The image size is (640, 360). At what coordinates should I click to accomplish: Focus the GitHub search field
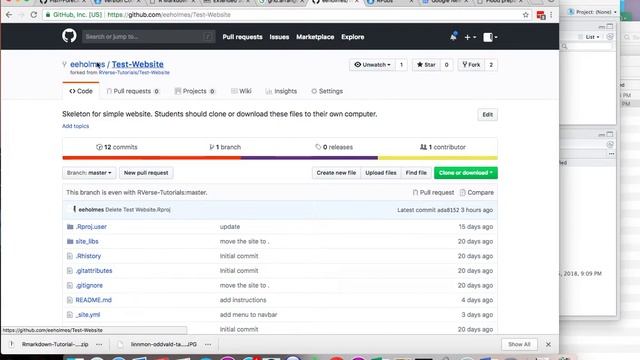[x=149, y=37]
